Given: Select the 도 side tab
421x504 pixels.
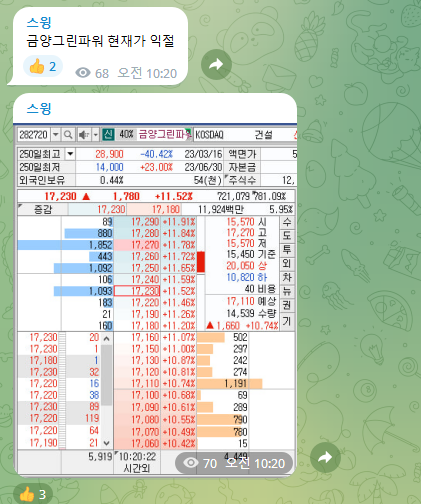Looking at the screenshot, I should pyautogui.click(x=287, y=236).
